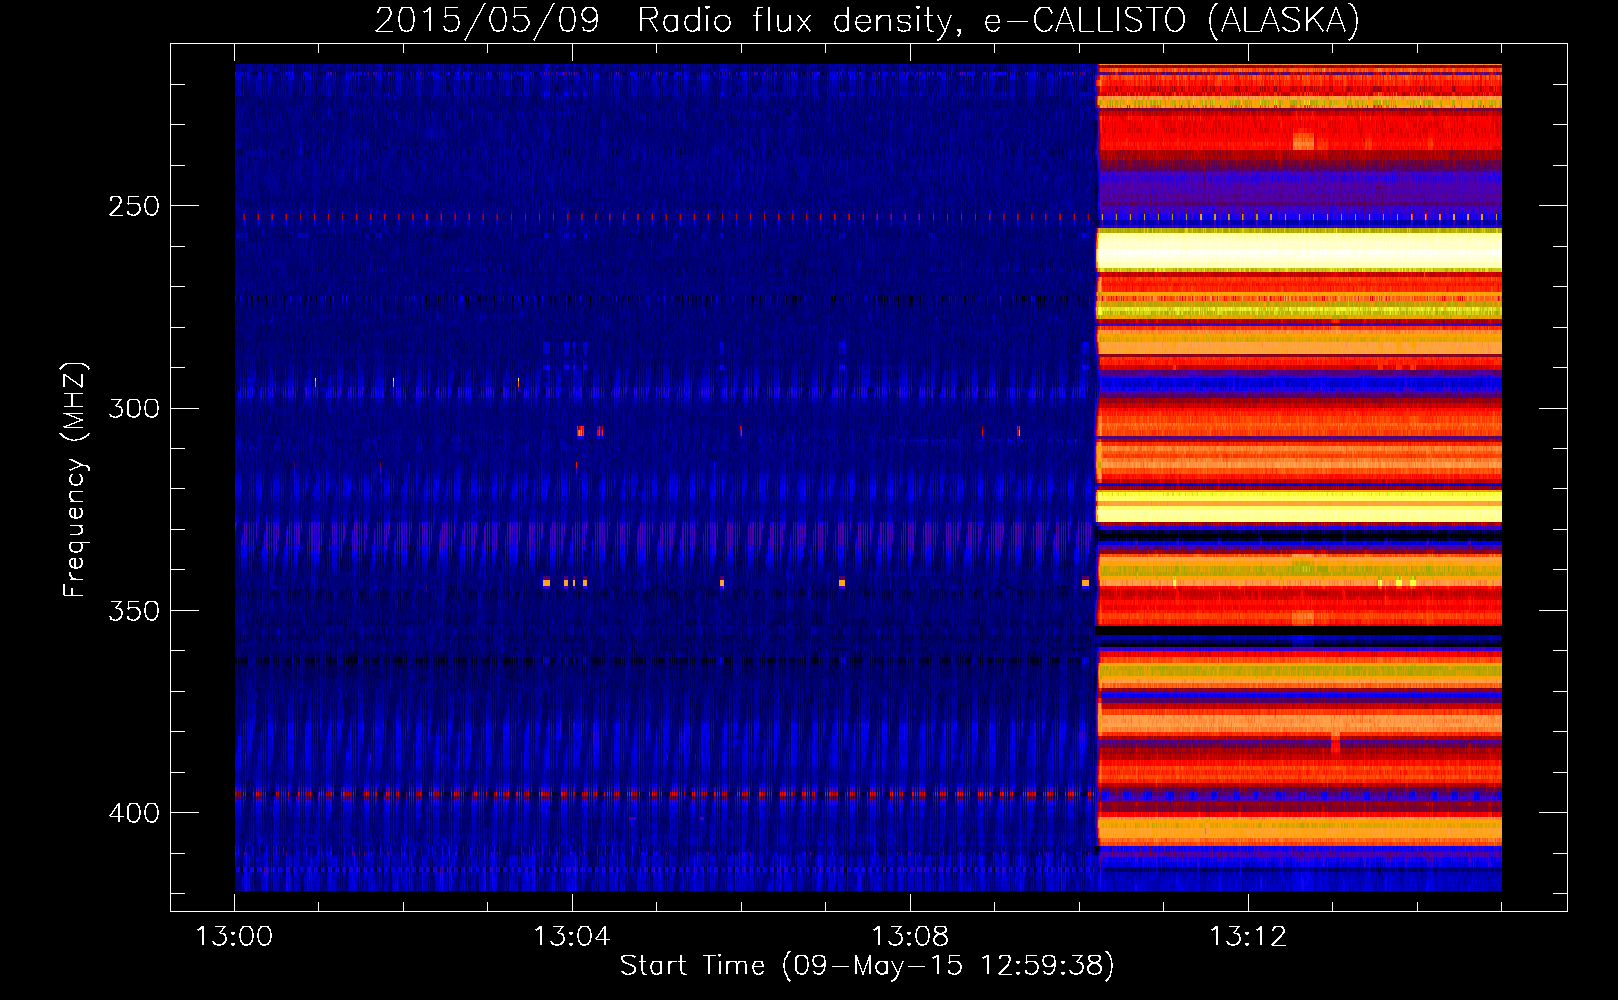This screenshot has height=1000, width=1618.
Task: Click the 400 frequency tick label
Action: [x=134, y=813]
